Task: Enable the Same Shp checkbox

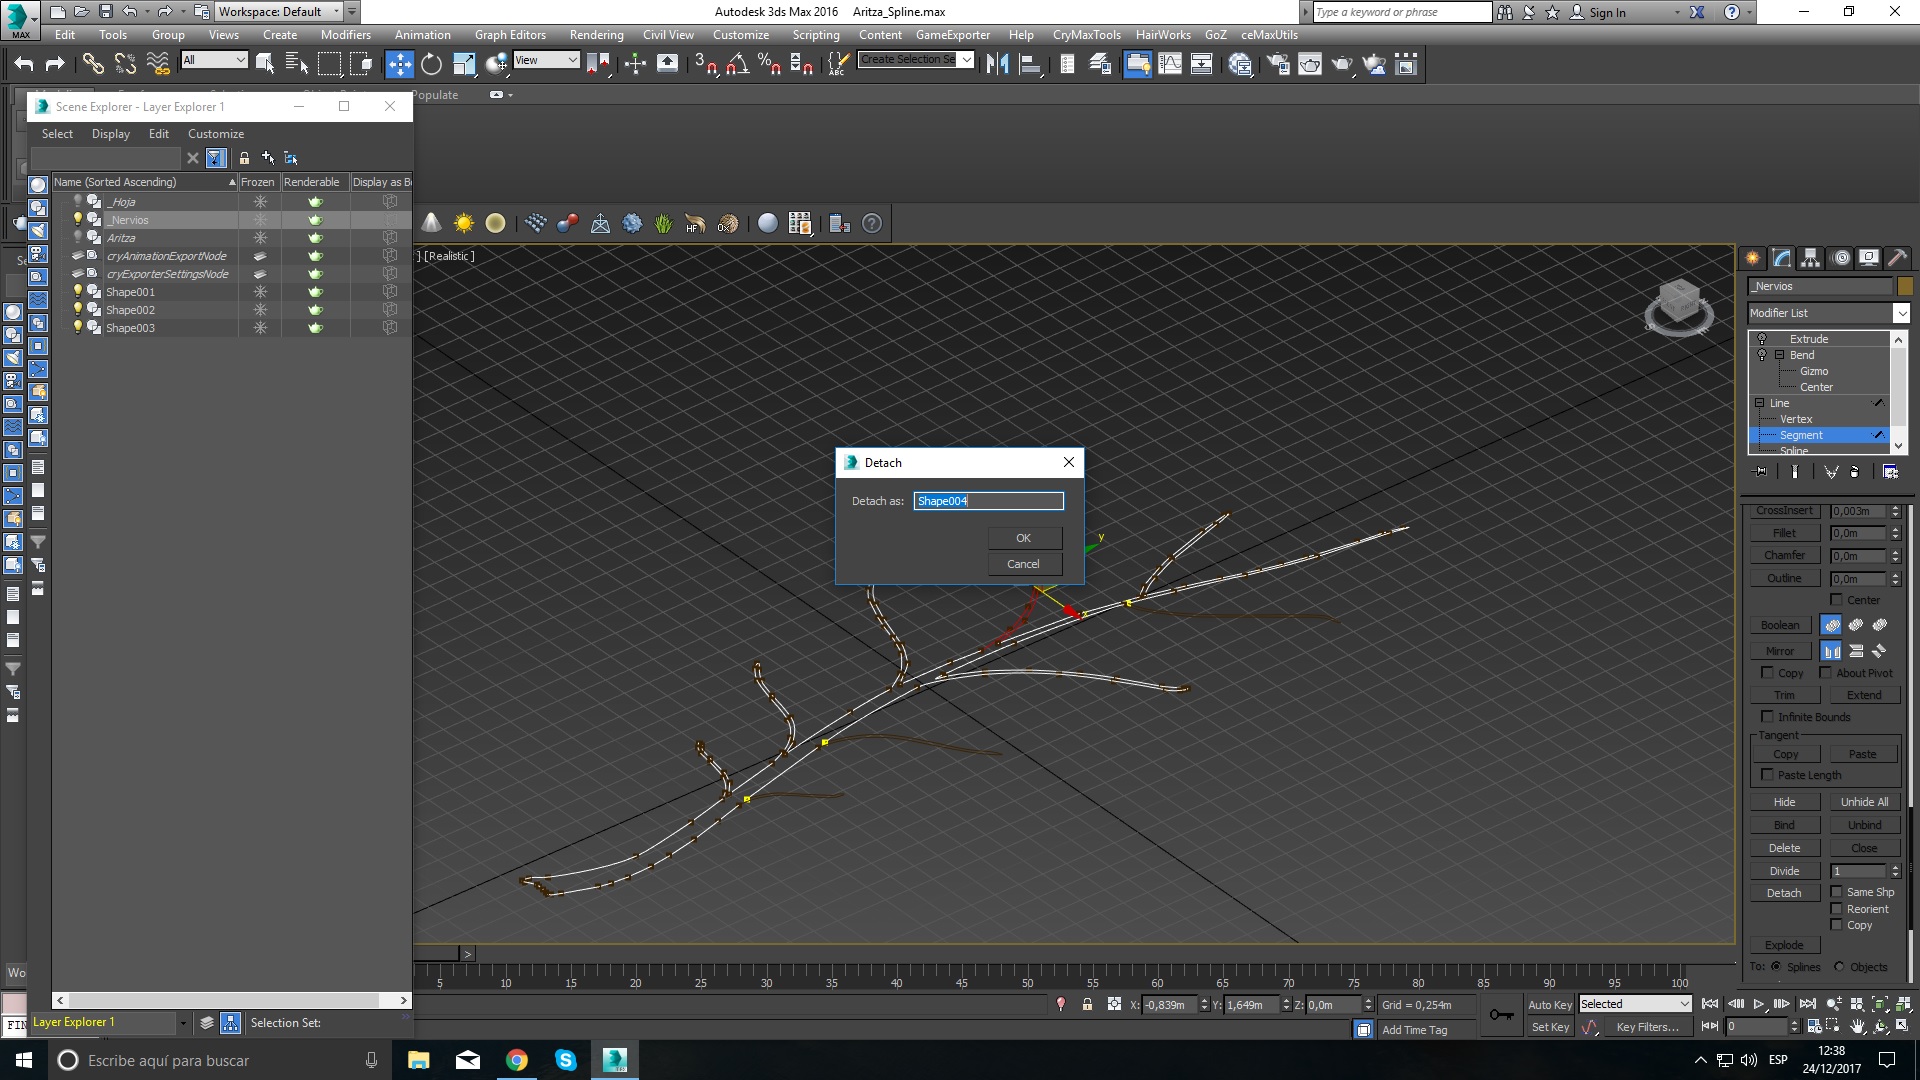Action: tap(1836, 891)
